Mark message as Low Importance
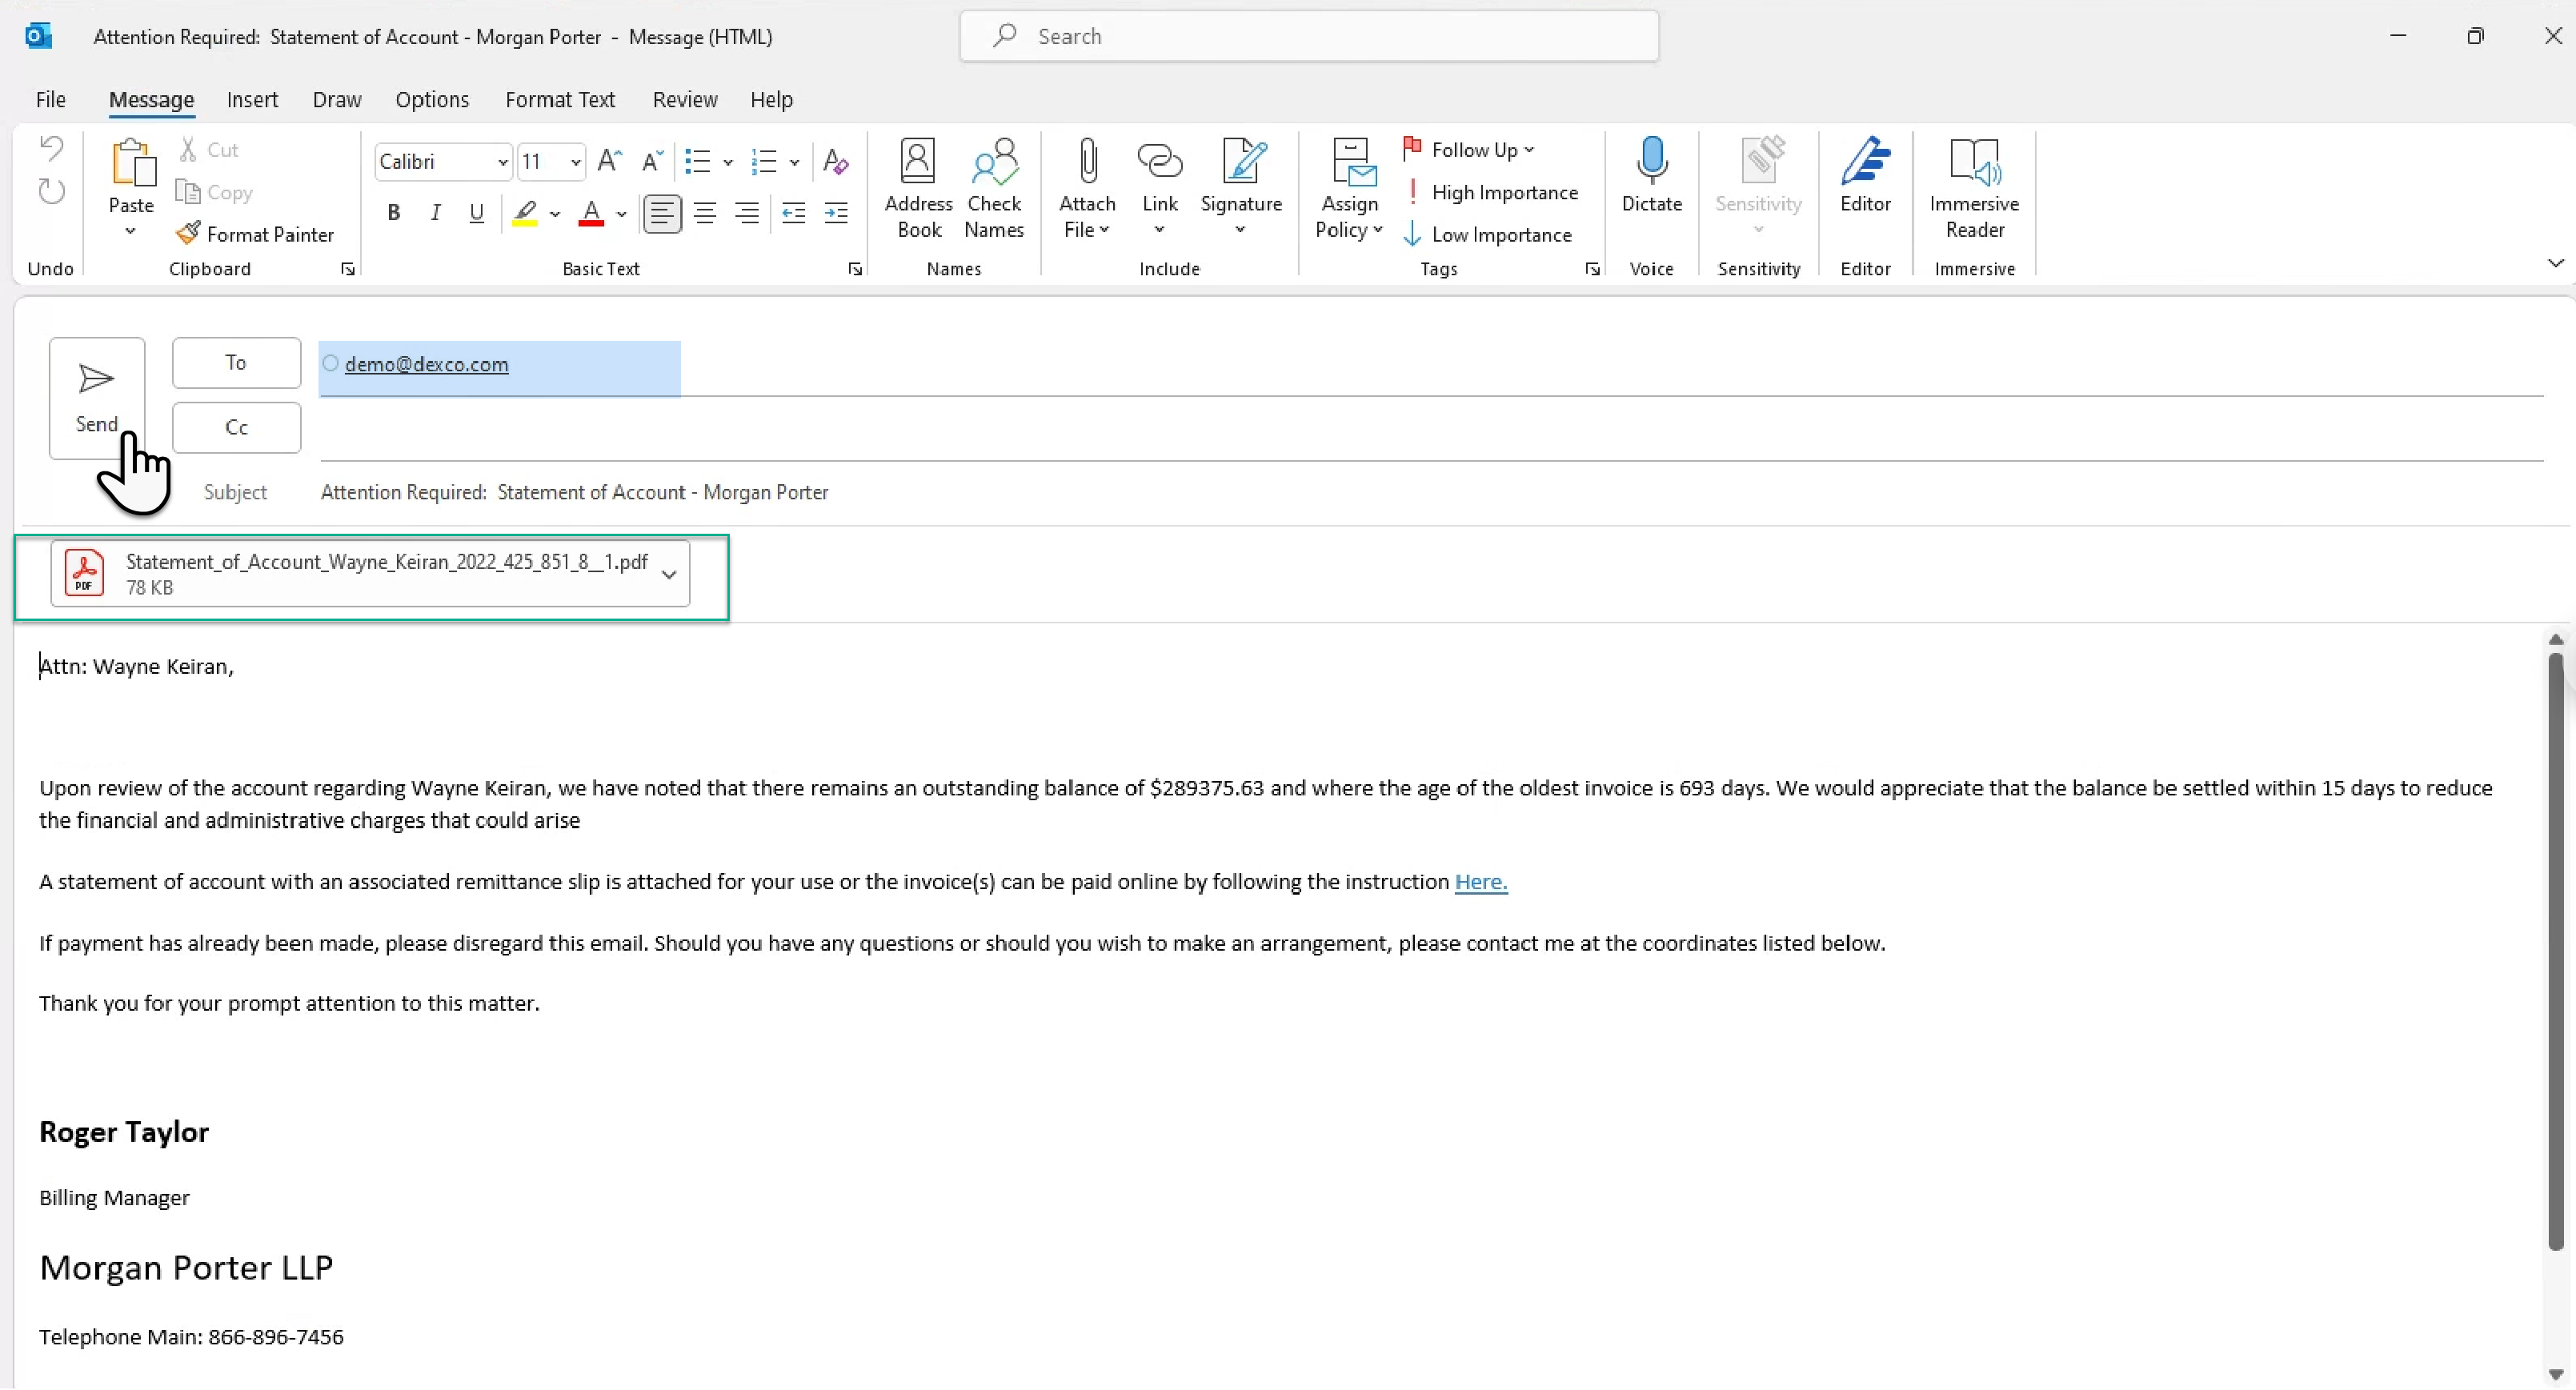Viewport: 2576px width, 1390px height. pos(1487,234)
